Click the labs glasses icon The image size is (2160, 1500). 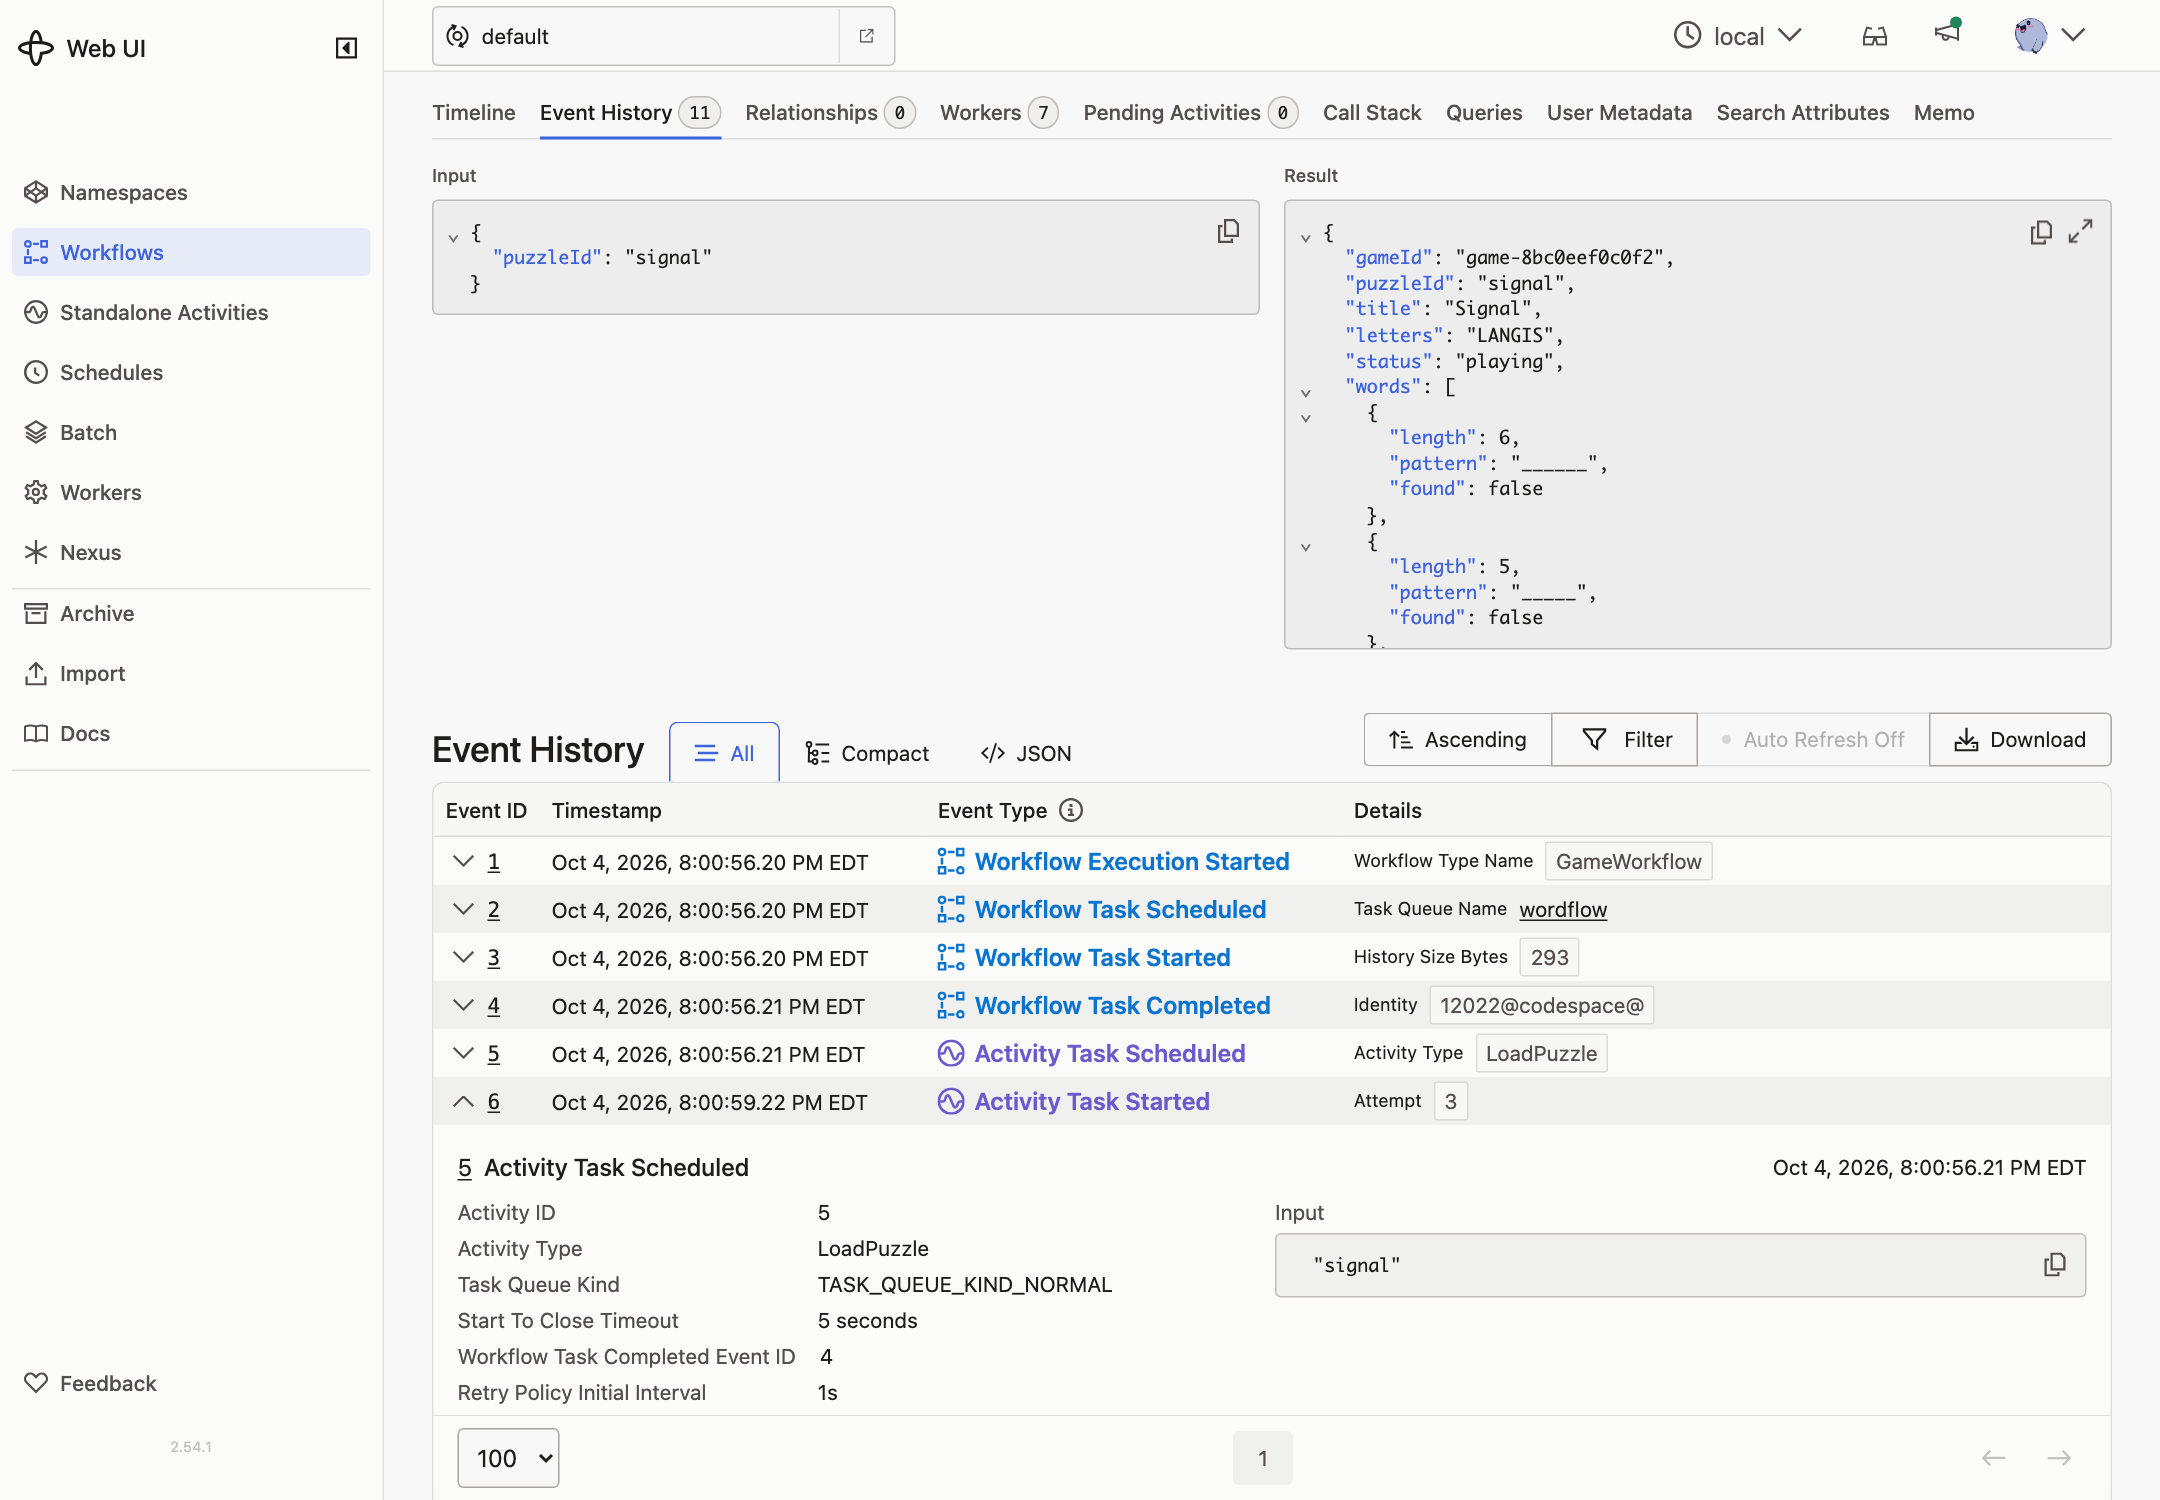point(1875,36)
